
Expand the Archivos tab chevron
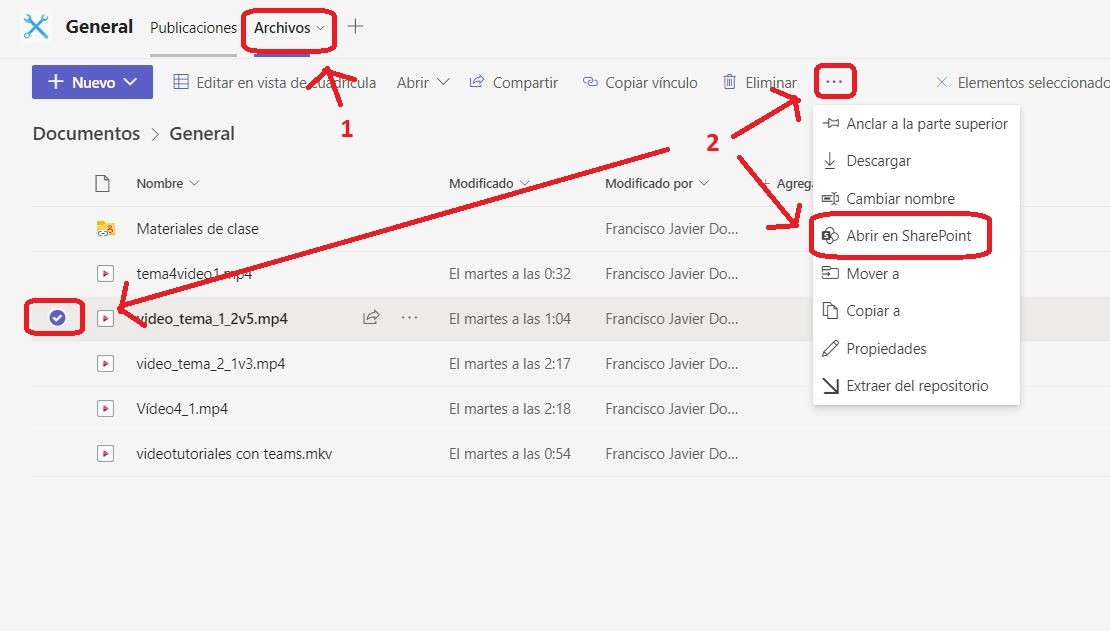(321, 28)
